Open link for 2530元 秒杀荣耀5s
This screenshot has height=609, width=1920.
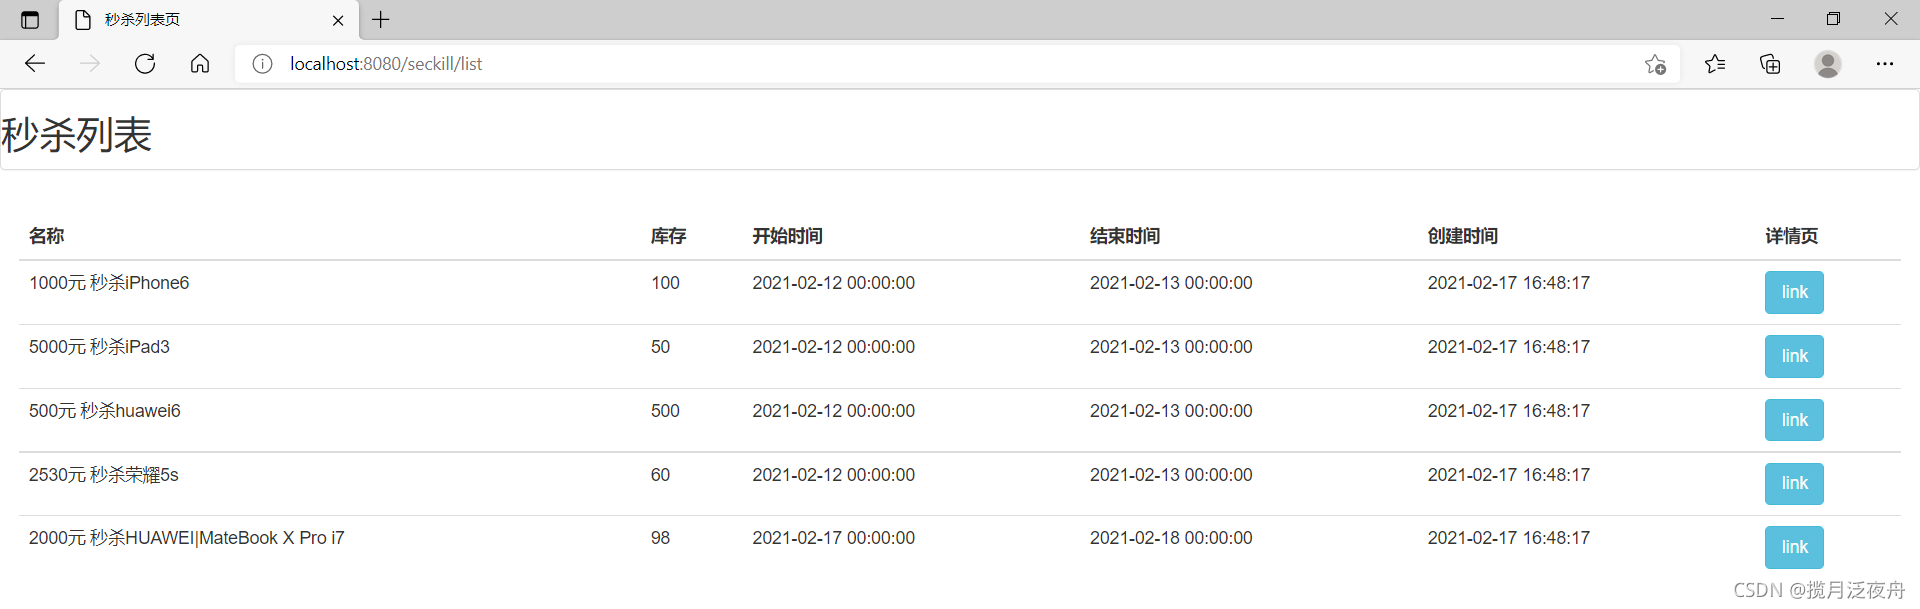tap(1794, 484)
